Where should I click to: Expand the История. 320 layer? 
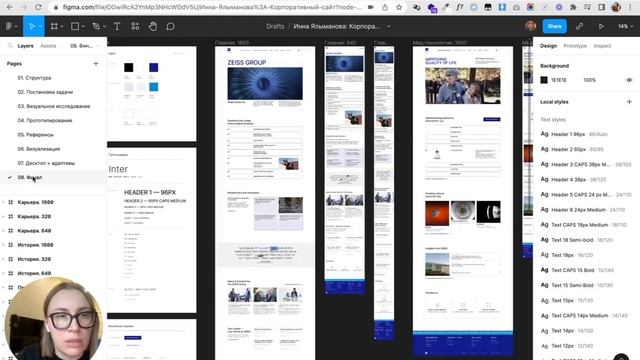point(4,259)
